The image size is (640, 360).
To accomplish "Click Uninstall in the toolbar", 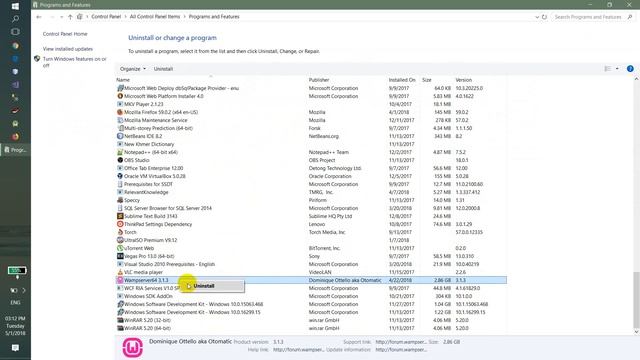I will (x=163, y=69).
